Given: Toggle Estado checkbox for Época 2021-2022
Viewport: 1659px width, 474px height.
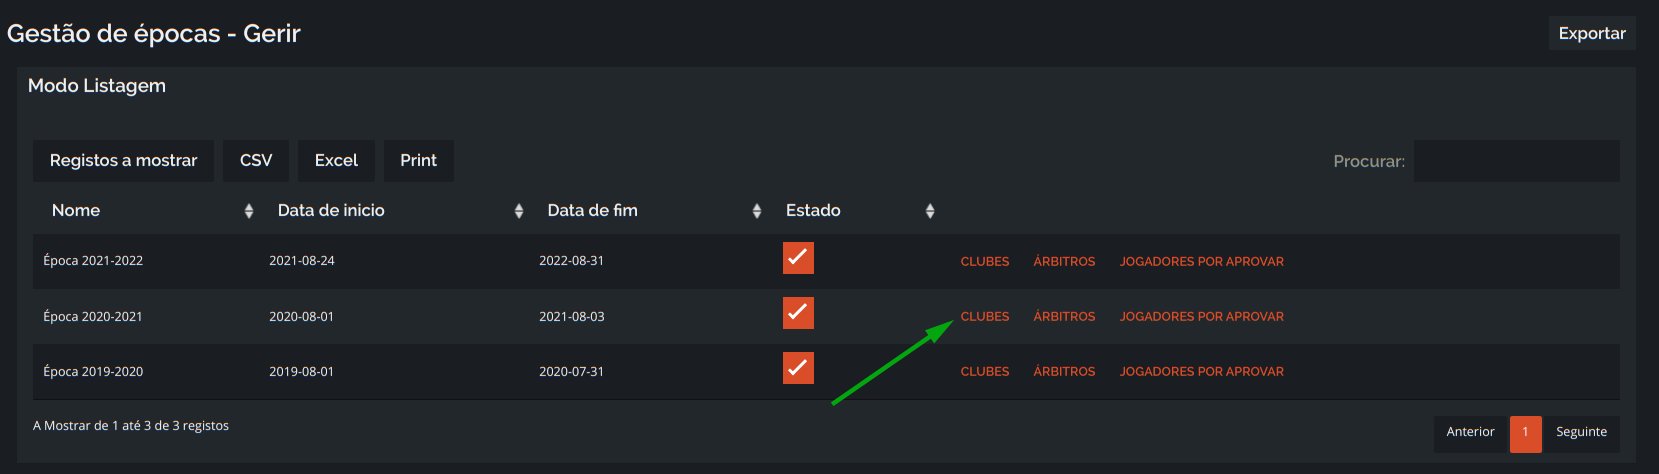Looking at the screenshot, I should click(x=798, y=258).
